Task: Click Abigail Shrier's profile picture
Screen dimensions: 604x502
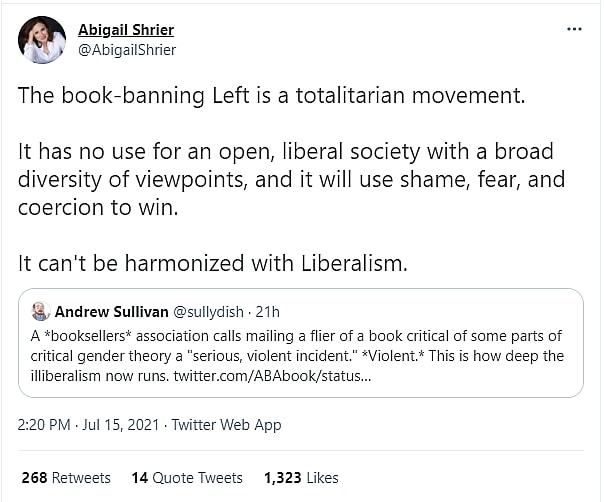Action: (x=42, y=40)
